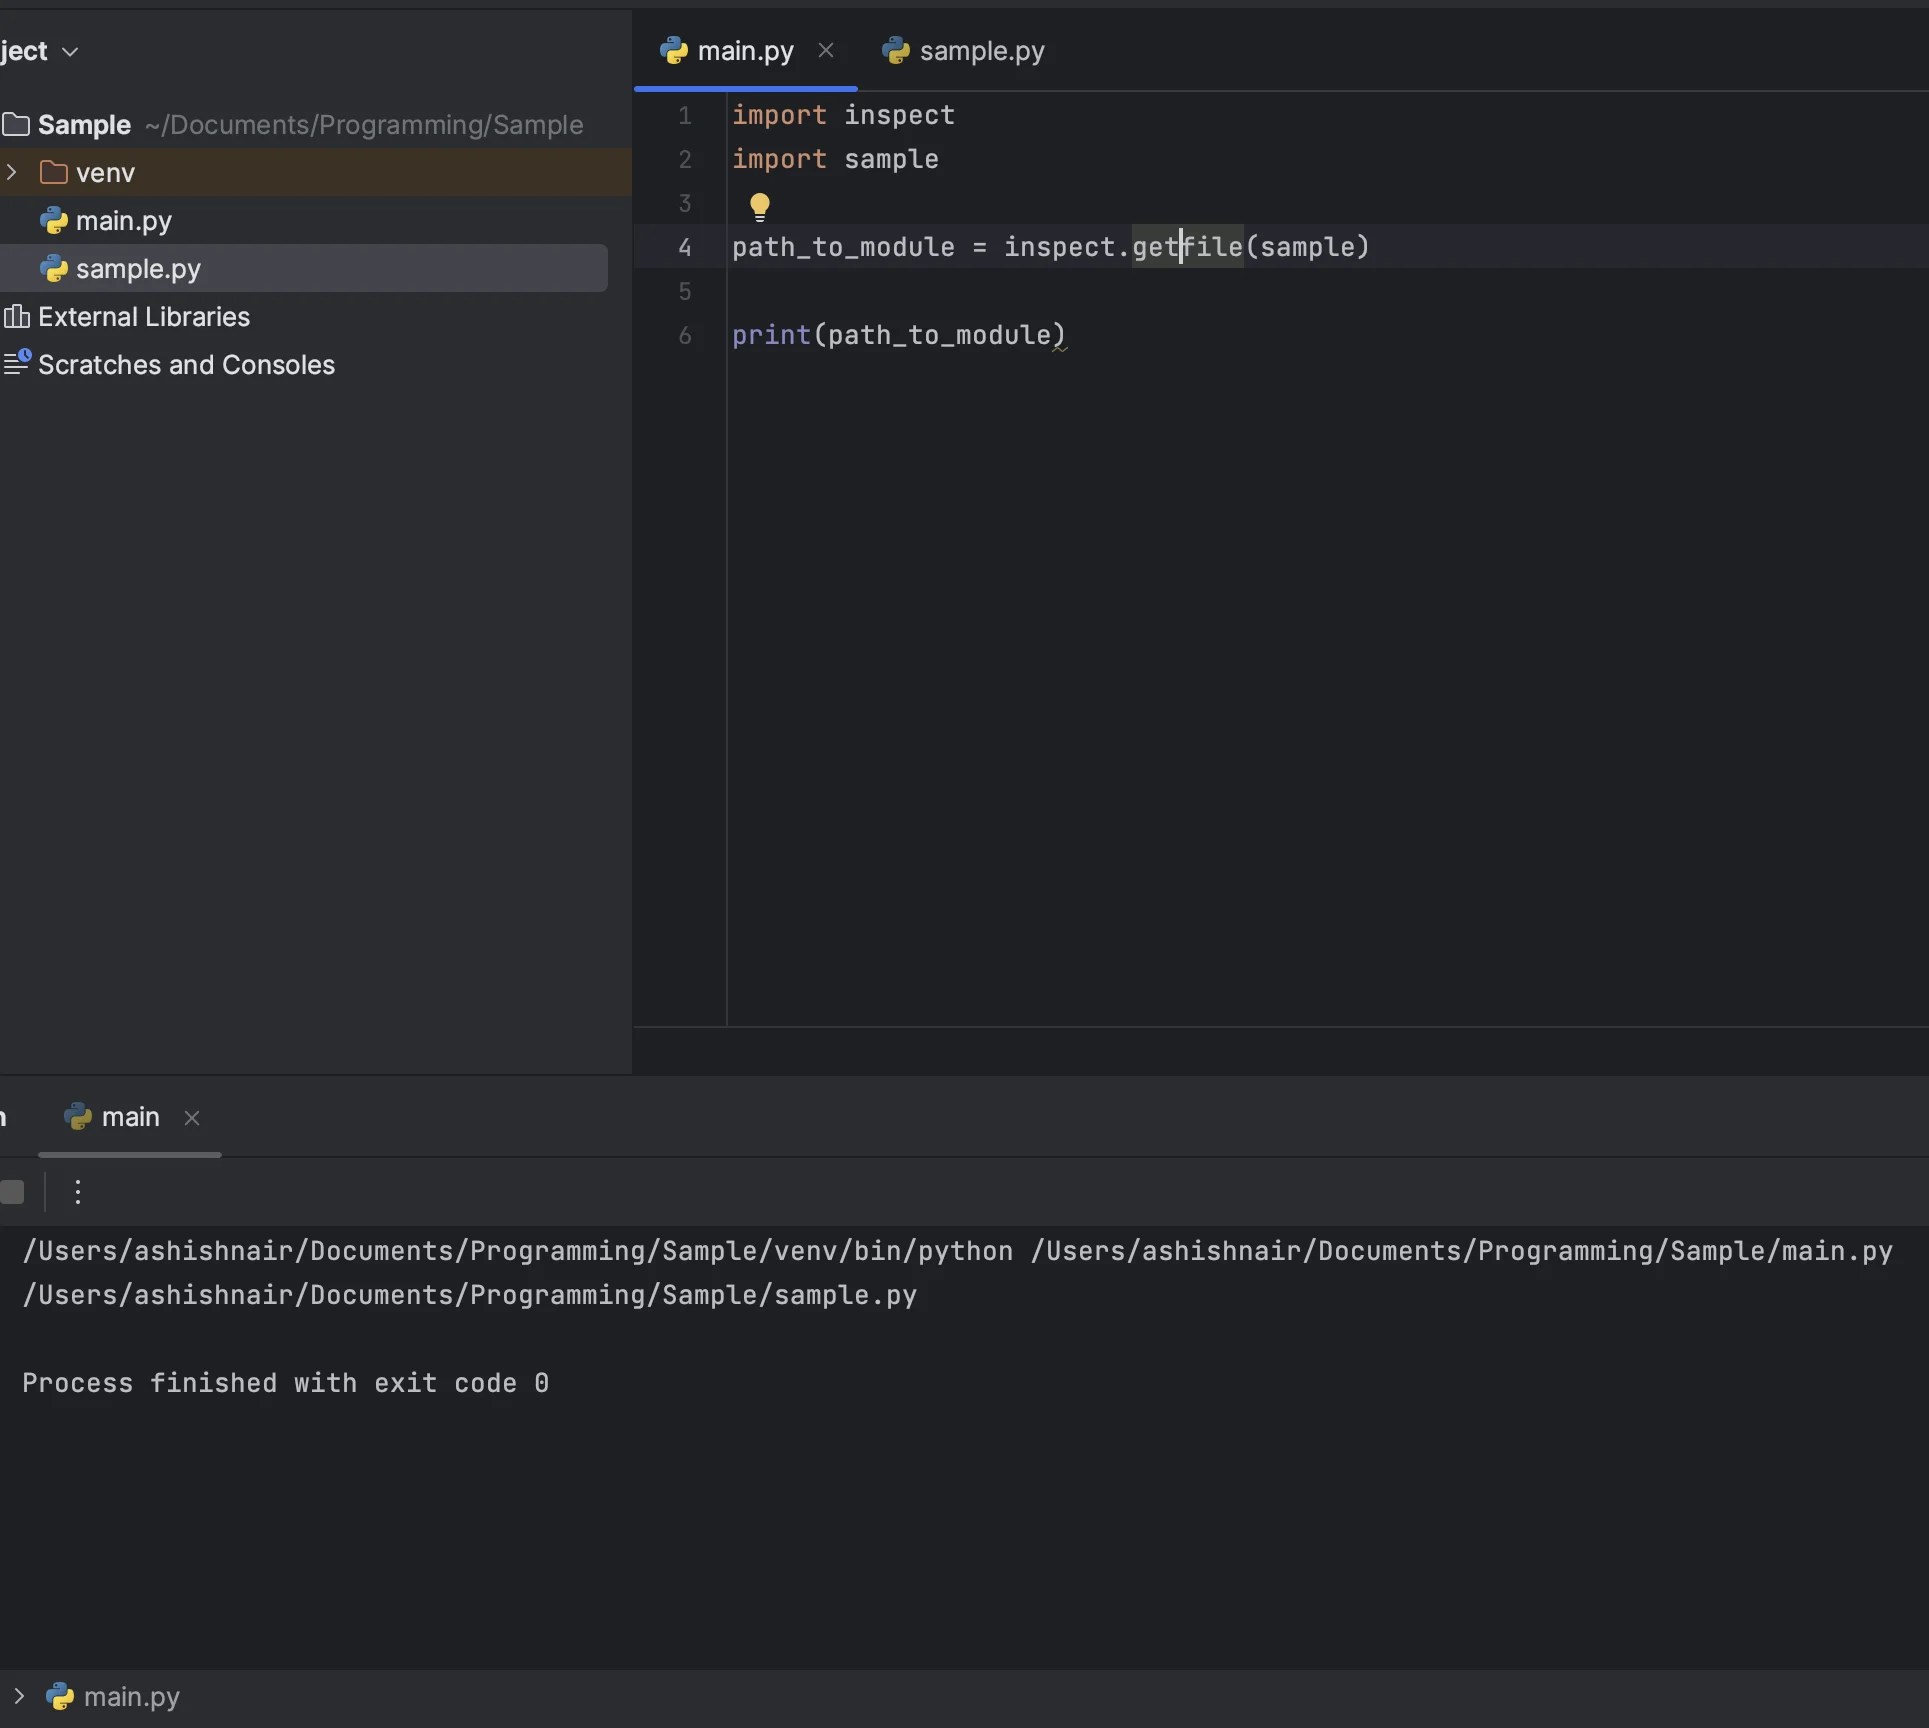Click the Python icon beside main.py at screen bottom

click(62, 1696)
